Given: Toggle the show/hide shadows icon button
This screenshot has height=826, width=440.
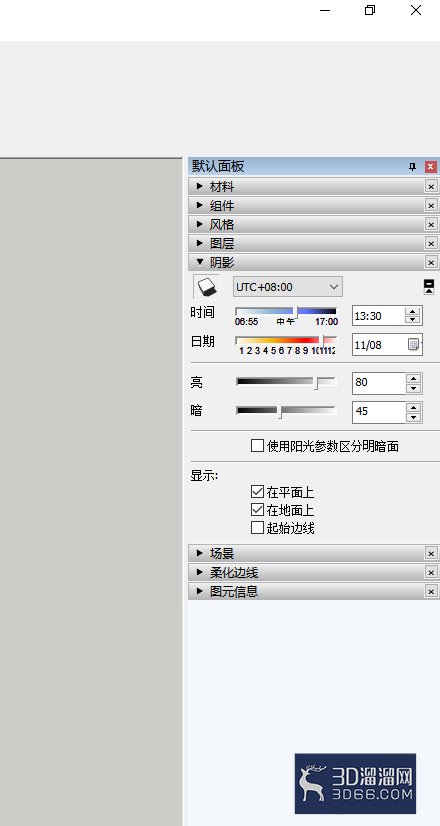Looking at the screenshot, I should 206,287.
